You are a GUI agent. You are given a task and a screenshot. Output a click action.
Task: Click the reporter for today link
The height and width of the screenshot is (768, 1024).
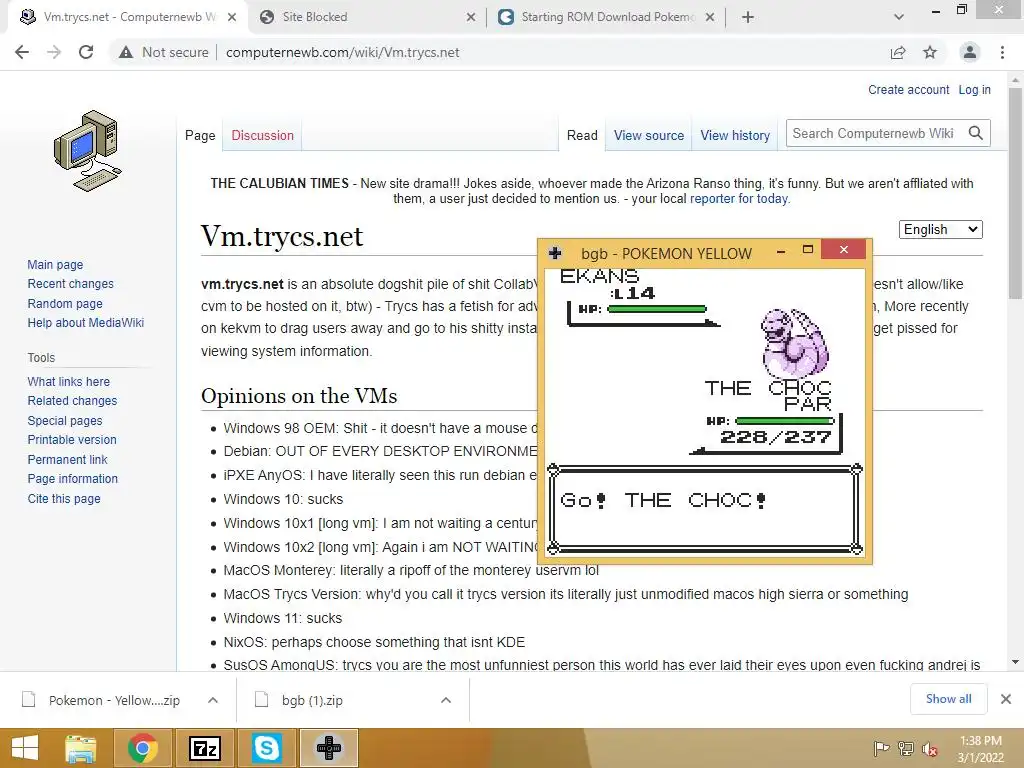[739, 199]
